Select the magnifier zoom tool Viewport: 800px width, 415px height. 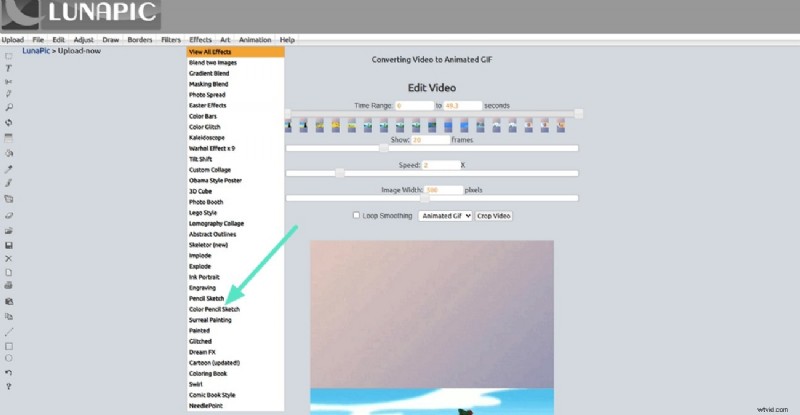pyautogui.click(x=9, y=107)
